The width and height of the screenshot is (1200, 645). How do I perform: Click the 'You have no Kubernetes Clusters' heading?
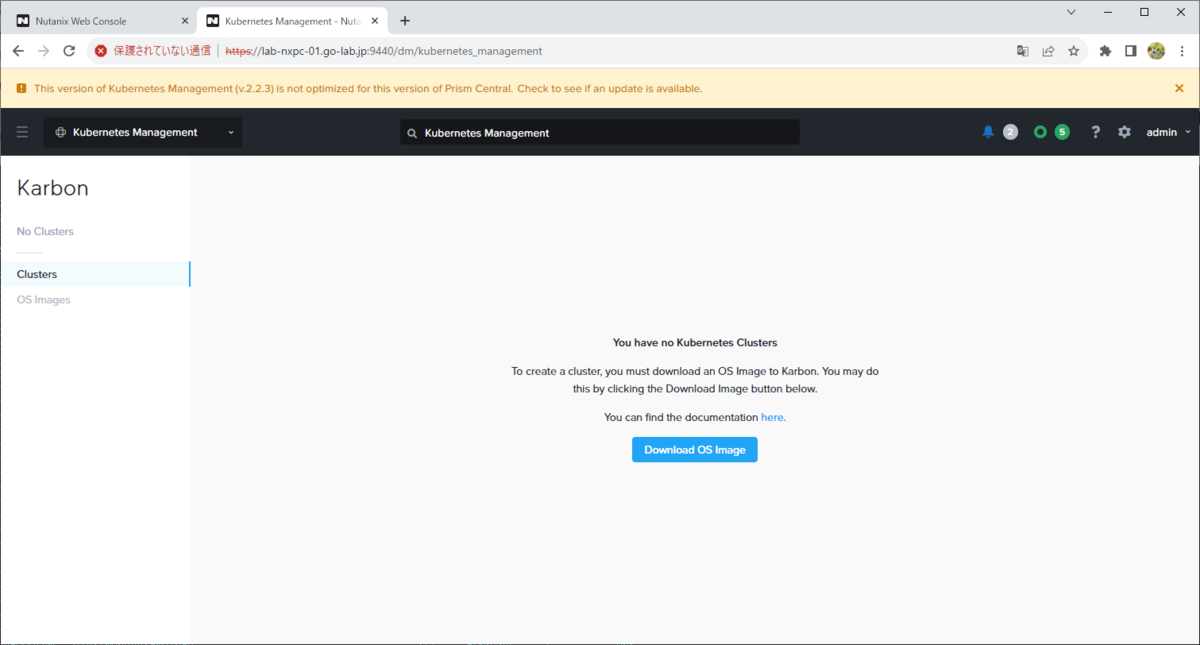click(695, 343)
